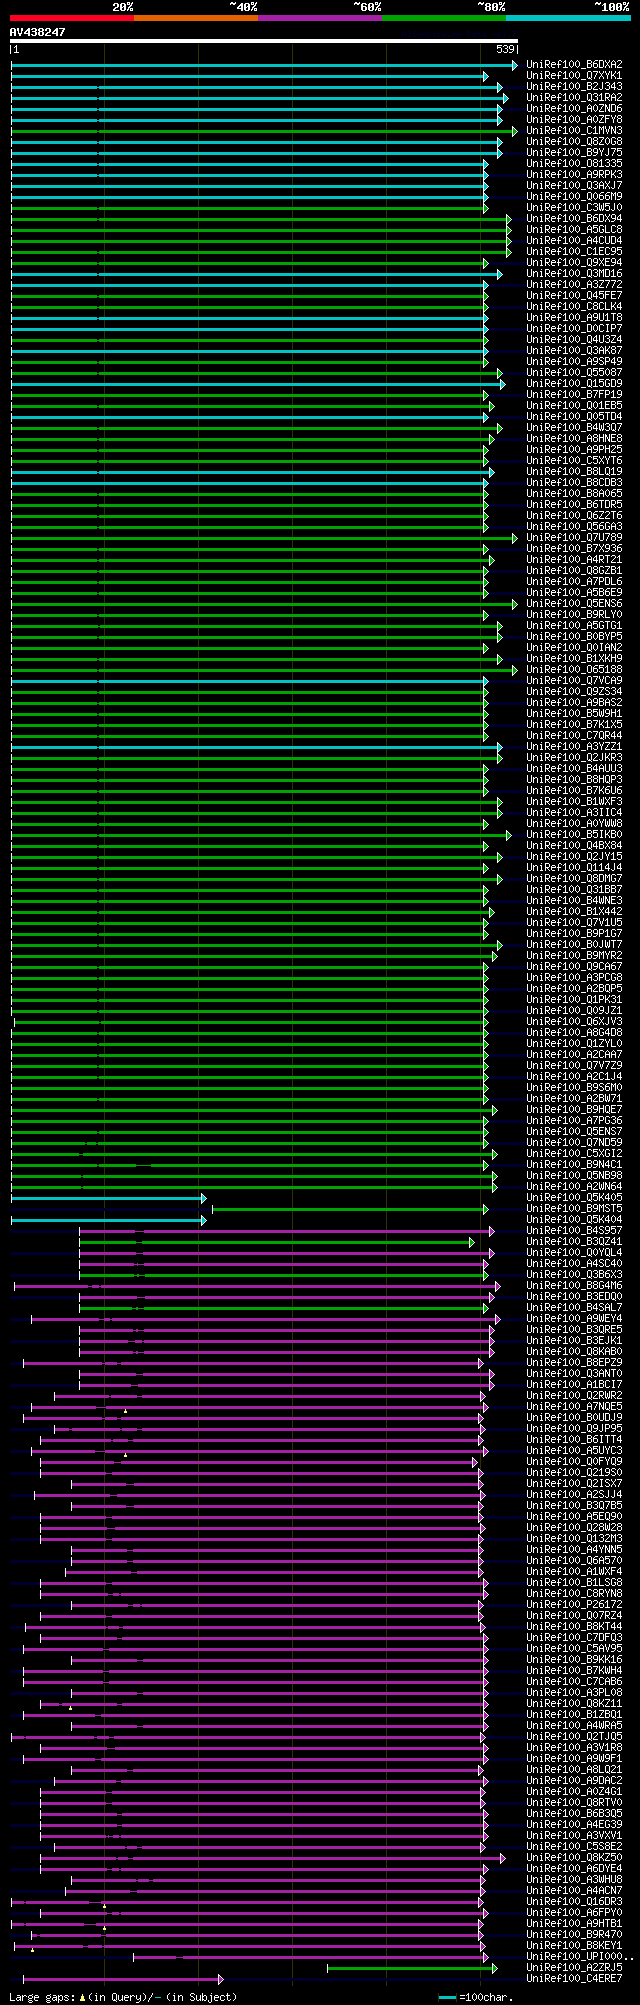Select label UniRef100_A6DYE4
The height and width of the screenshot is (2005, 640).
coord(574,1869)
